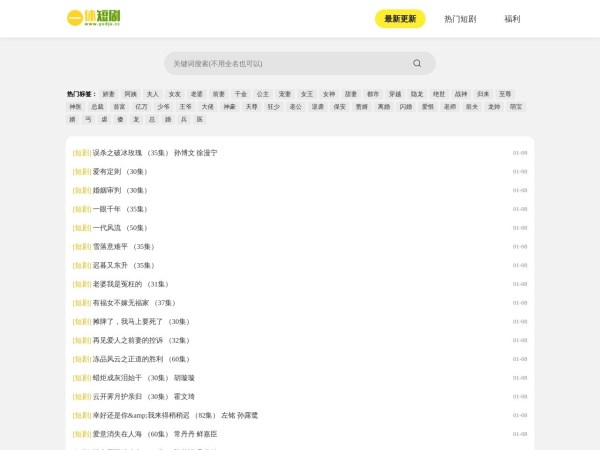Click the search magnifier icon

(x=417, y=63)
